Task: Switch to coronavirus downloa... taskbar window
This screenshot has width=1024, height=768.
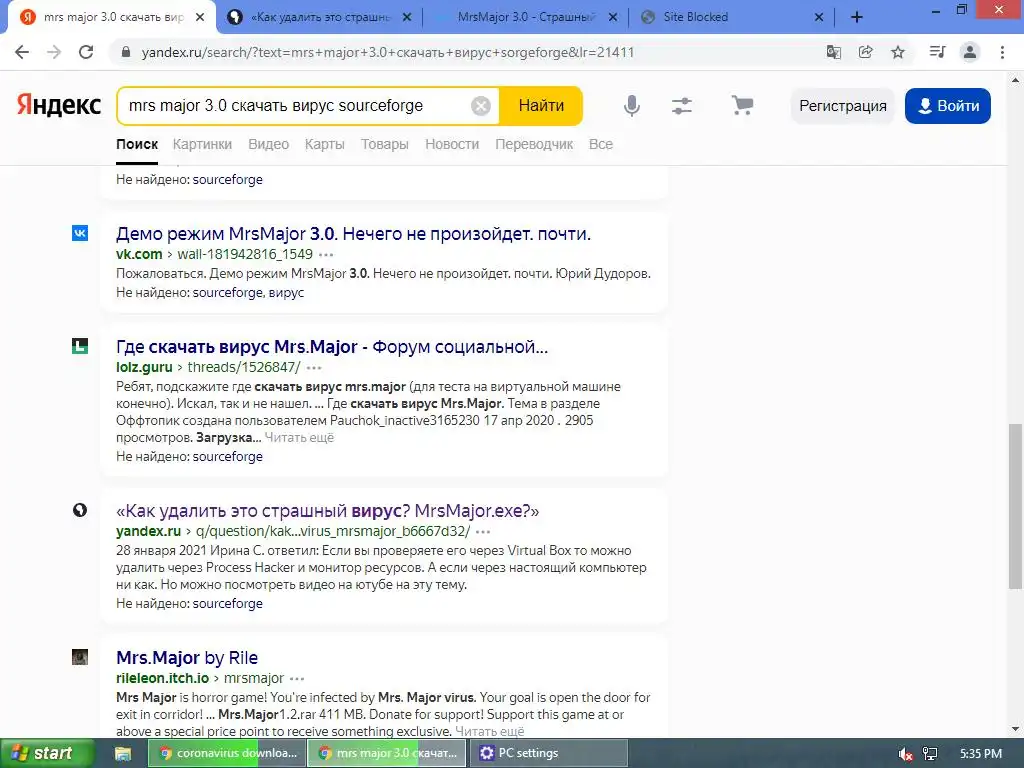Action: pyautogui.click(x=226, y=754)
